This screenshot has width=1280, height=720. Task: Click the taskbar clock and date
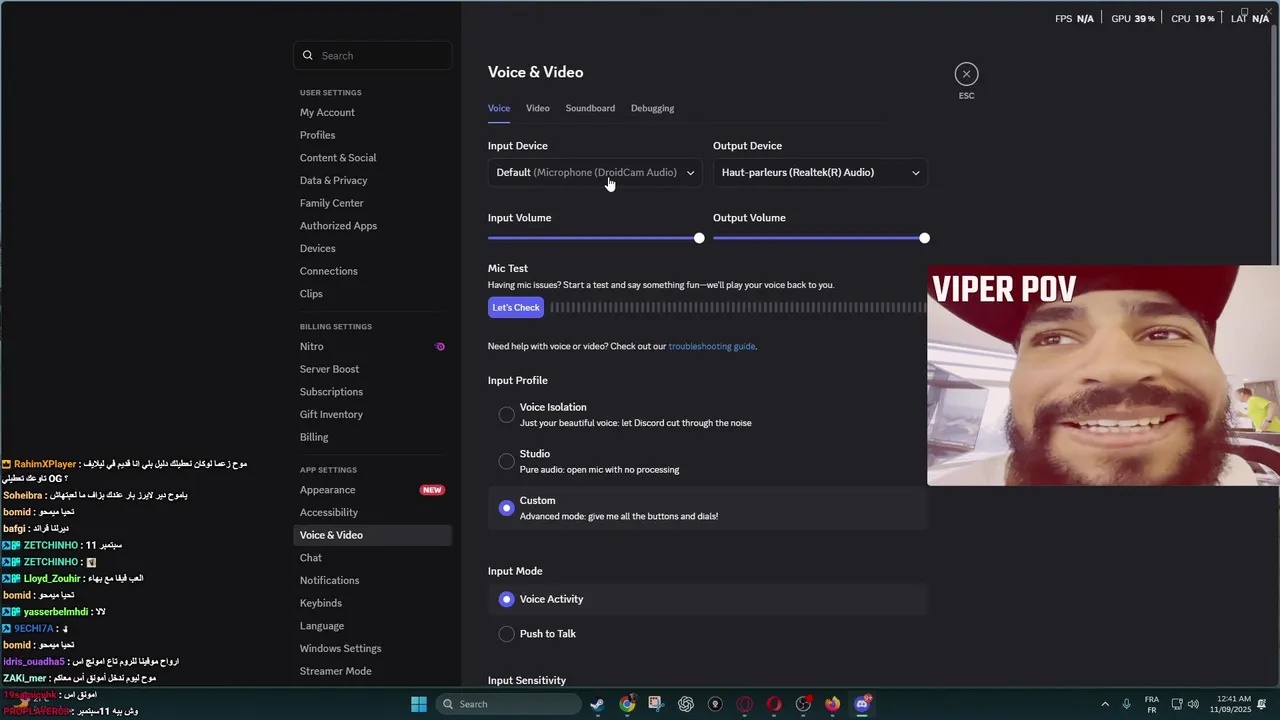[1229, 704]
